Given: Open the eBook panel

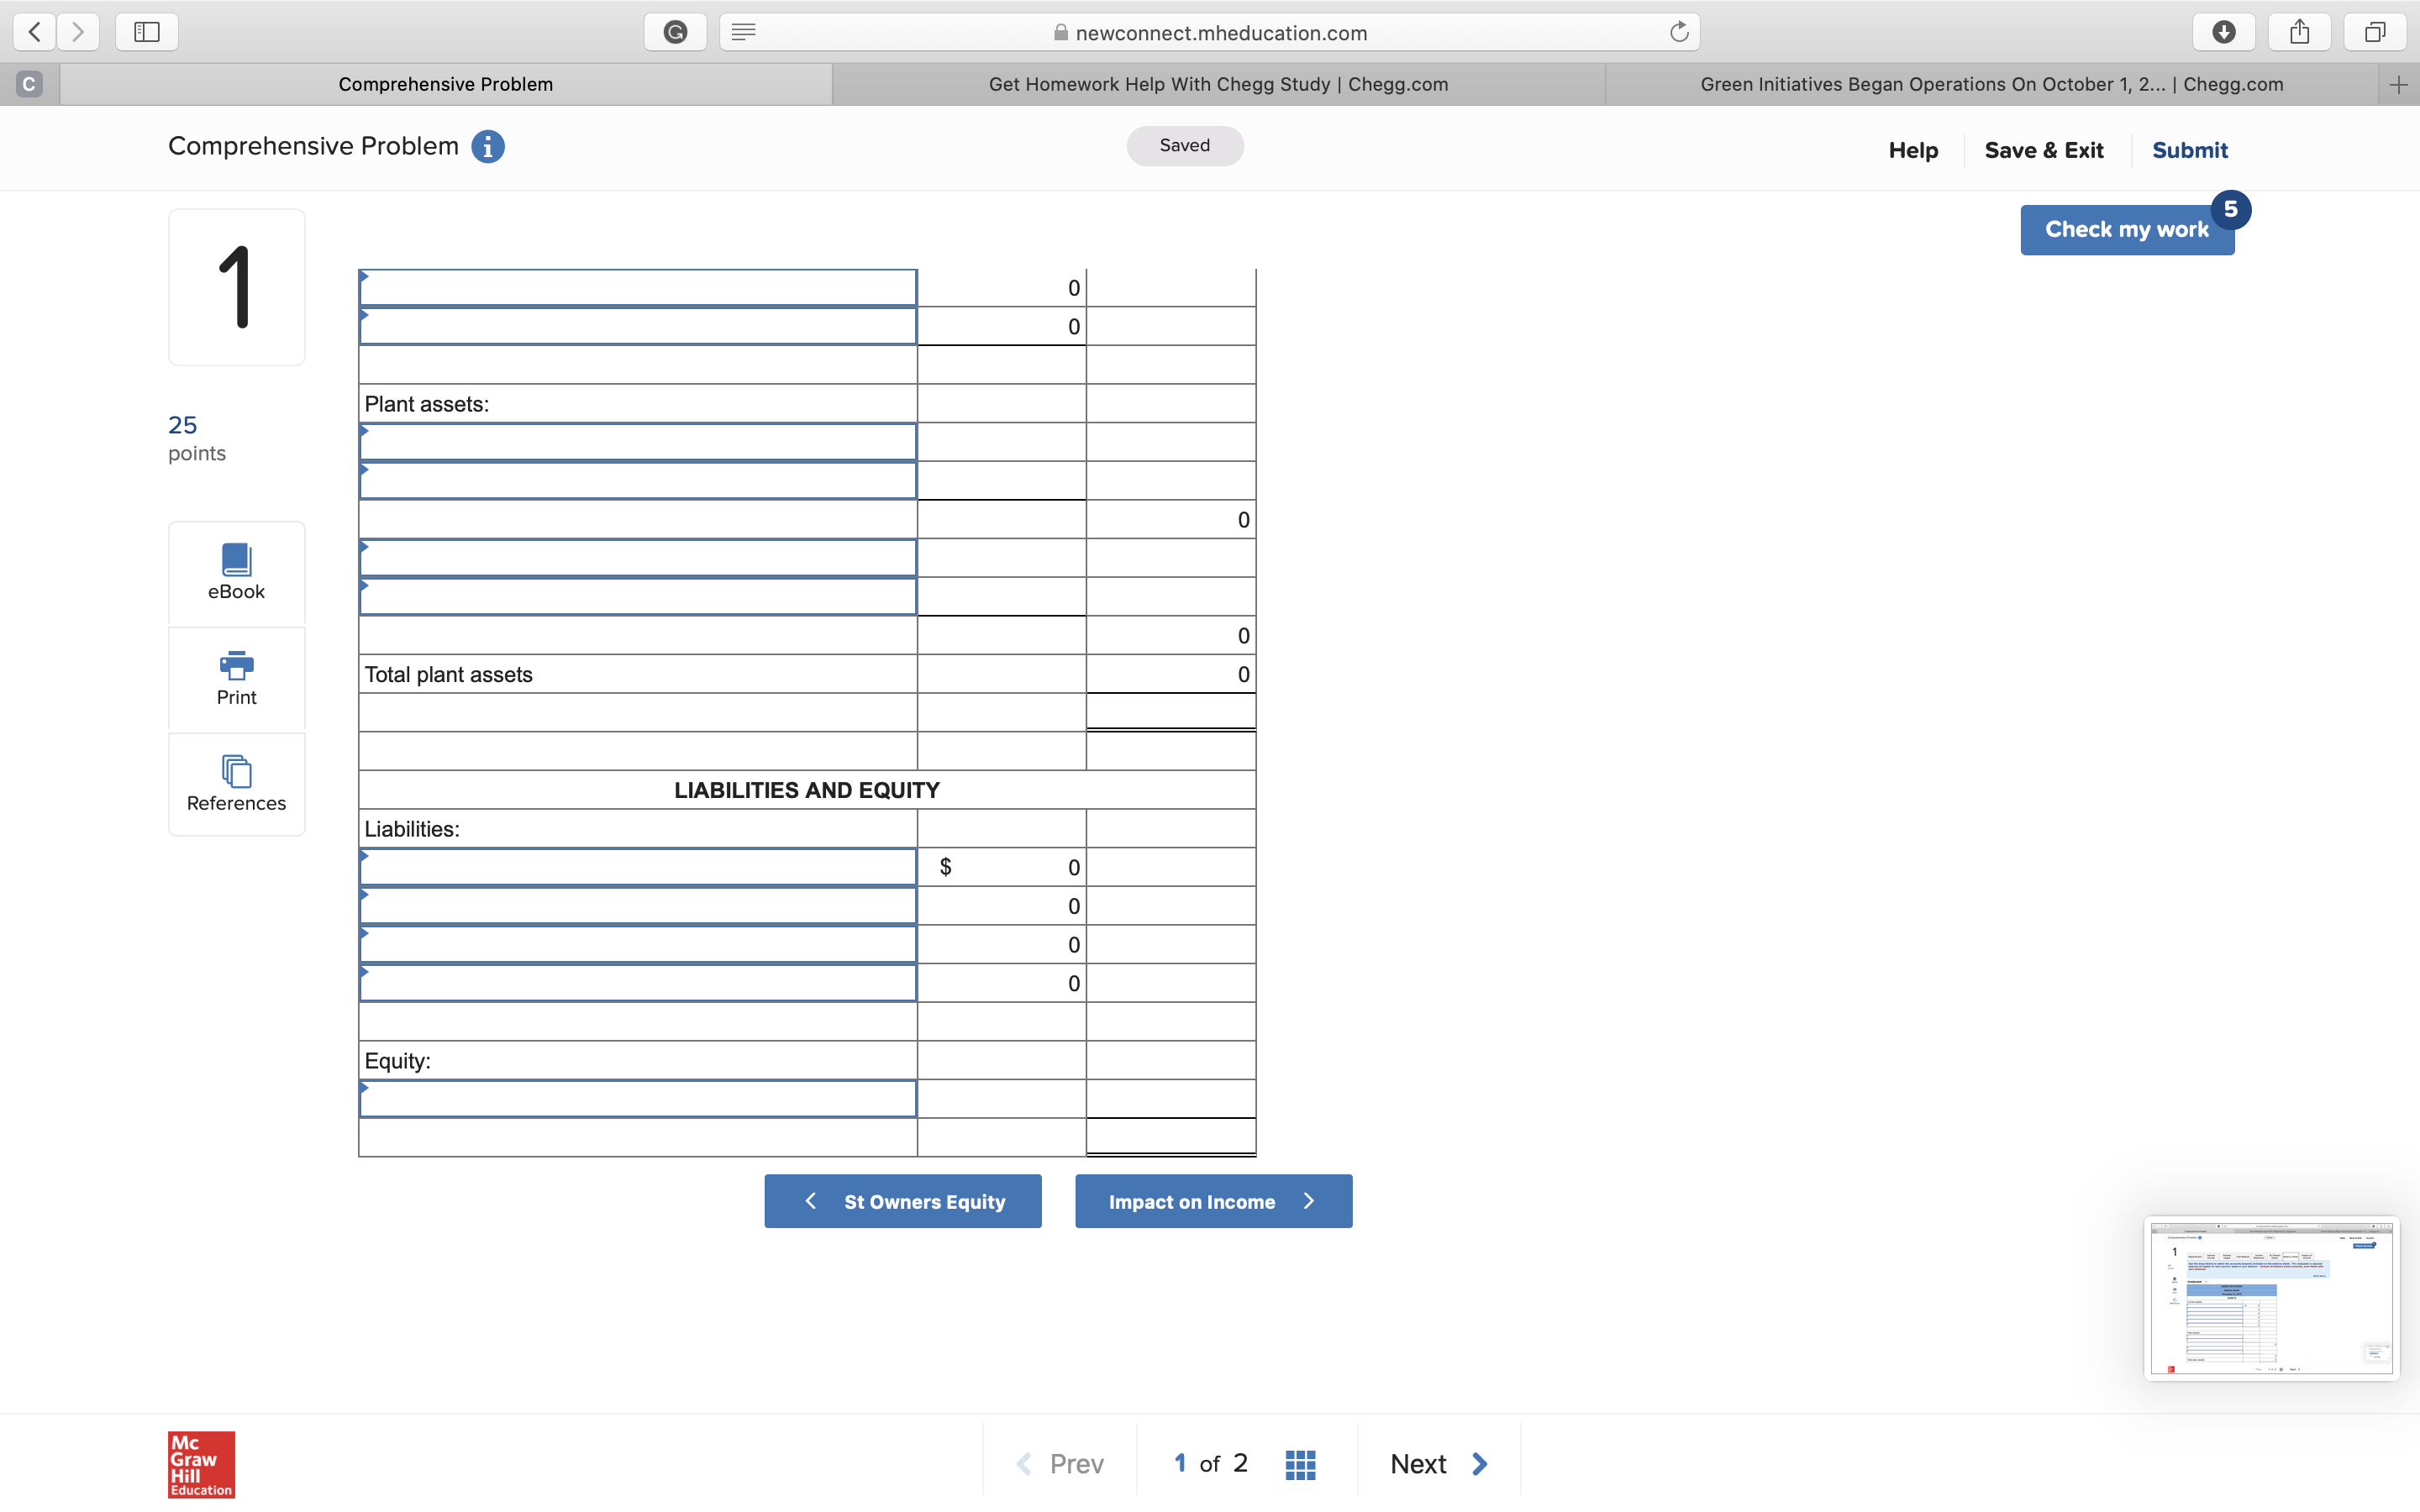Looking at the screenshot, I should (x=236, y=571).
